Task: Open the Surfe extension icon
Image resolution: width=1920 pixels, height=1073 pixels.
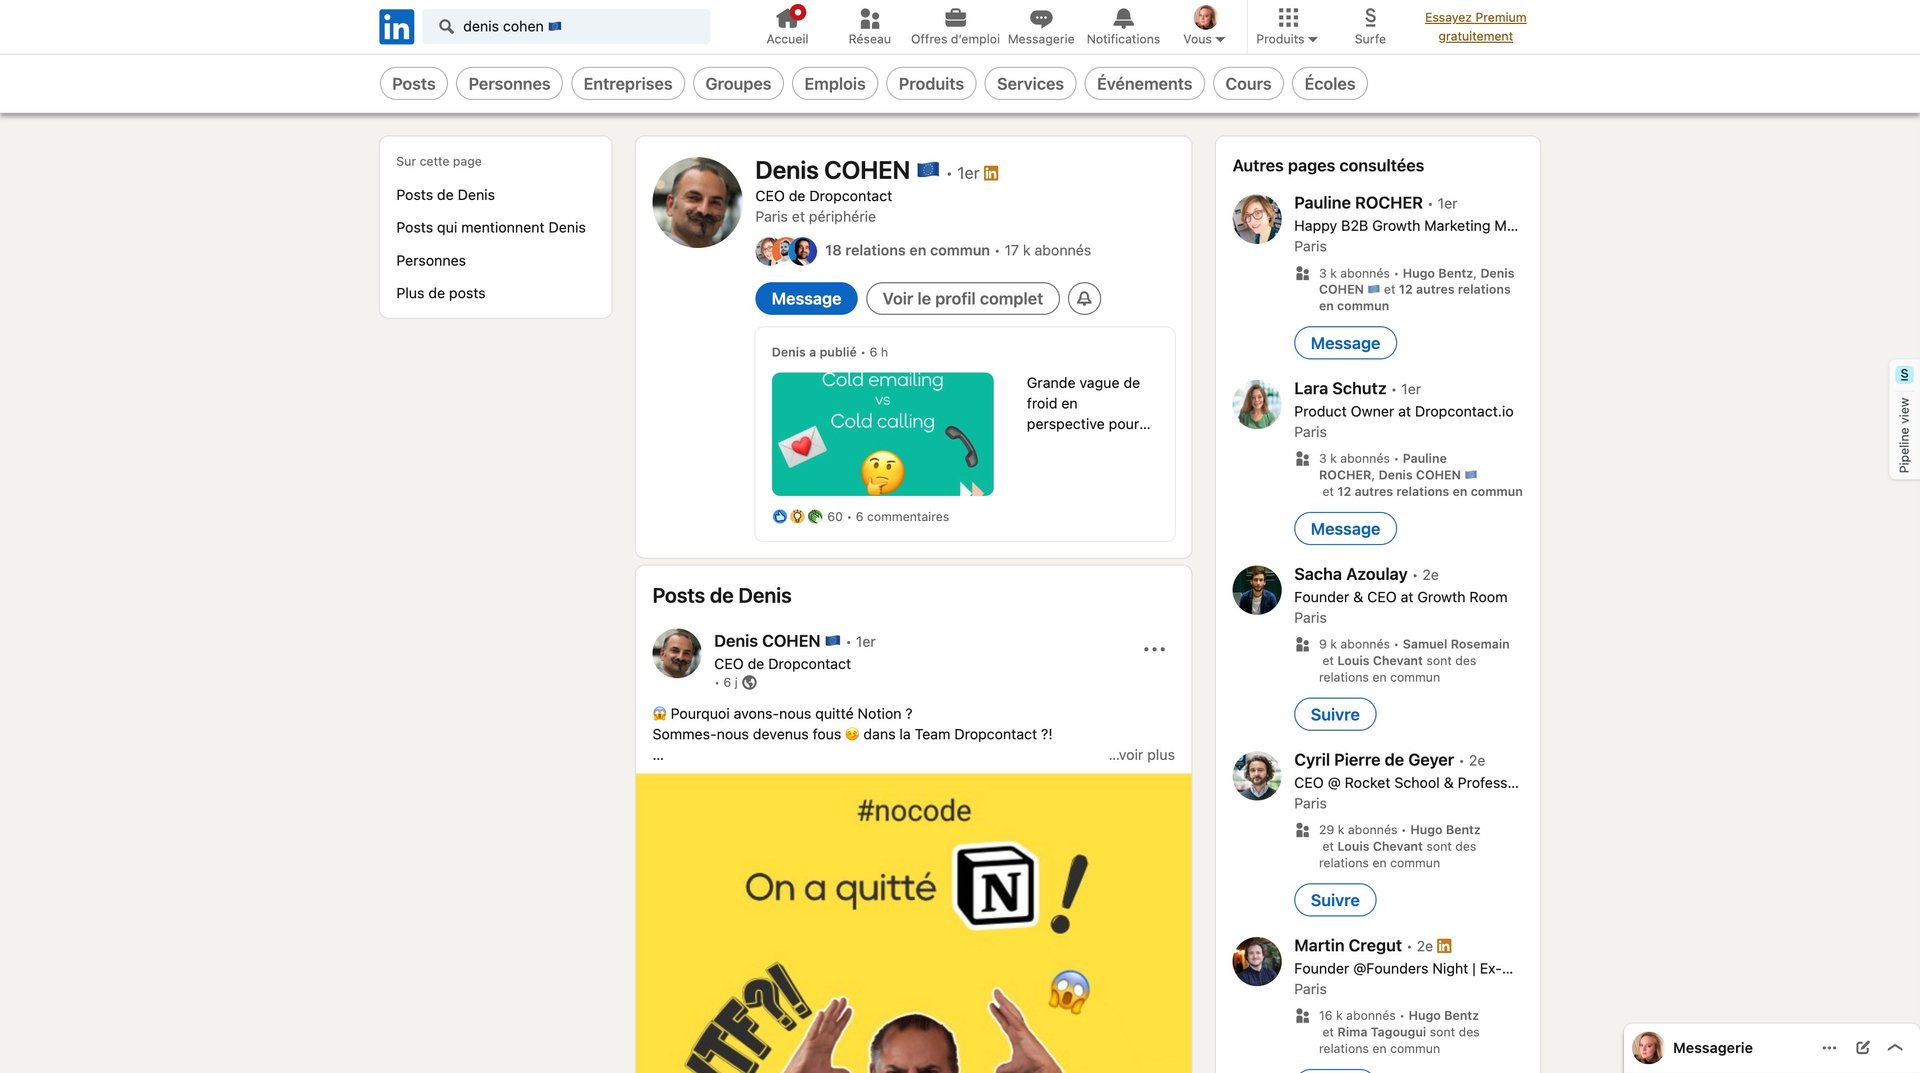Action: pos(1370,27)
